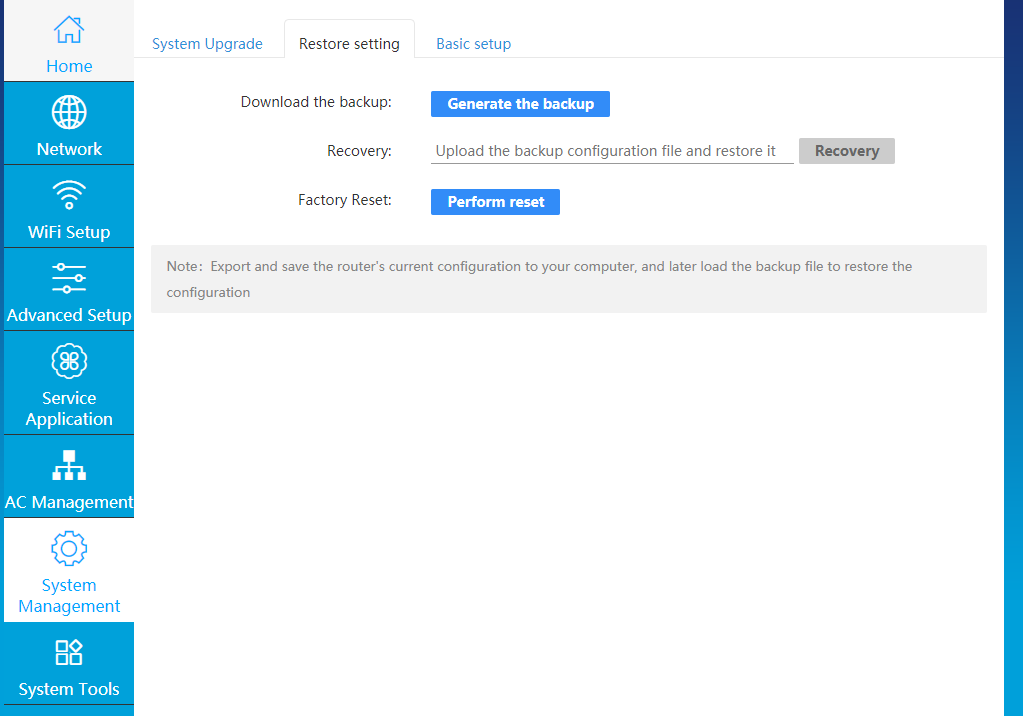Open the Home house icon
The height and width of the screenshot is (716, 1023).
pyautogui.click(x=69, y=30)
